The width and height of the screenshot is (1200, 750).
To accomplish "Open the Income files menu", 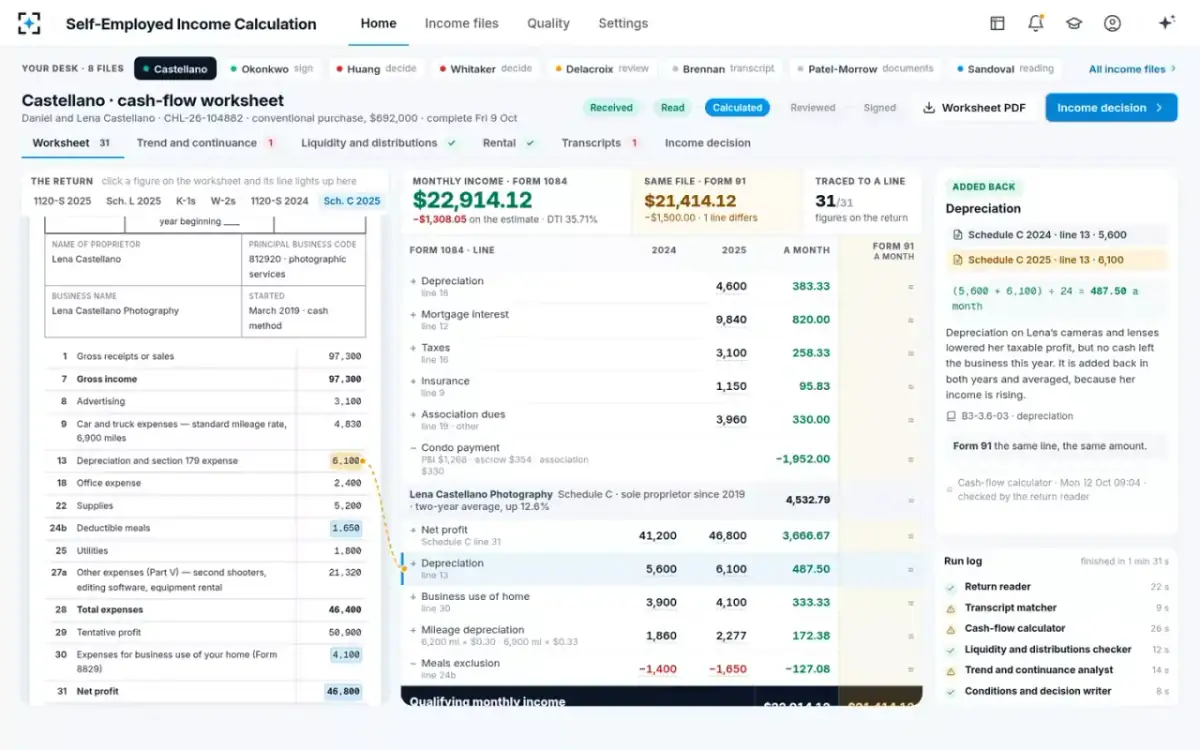I will tap(461, 23).
